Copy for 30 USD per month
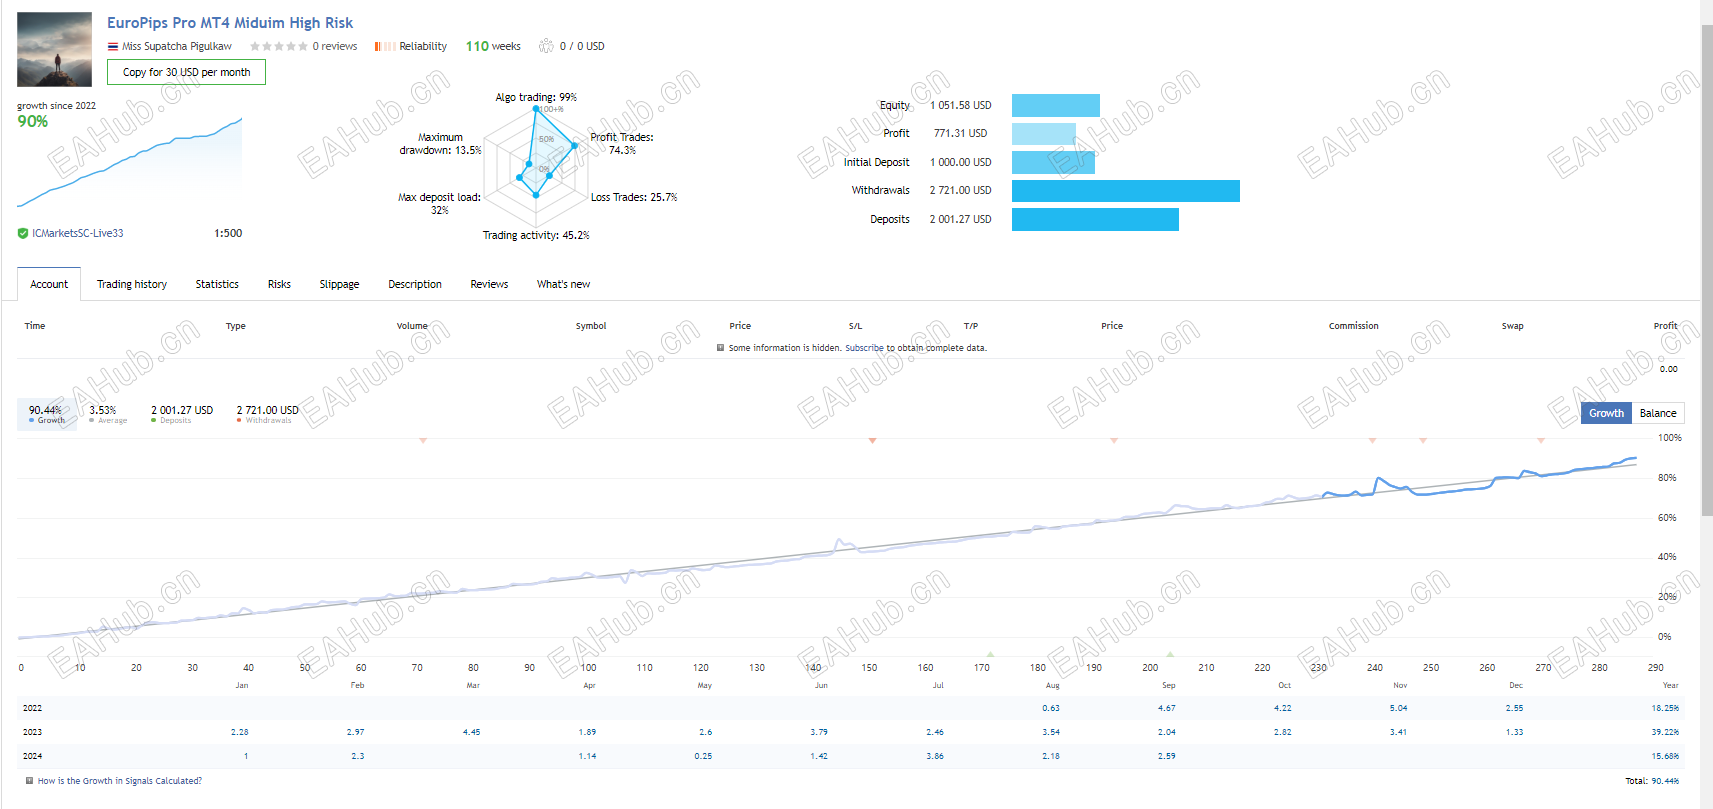Viewport: 1713px width, 809px height. [x=186, y=72]
